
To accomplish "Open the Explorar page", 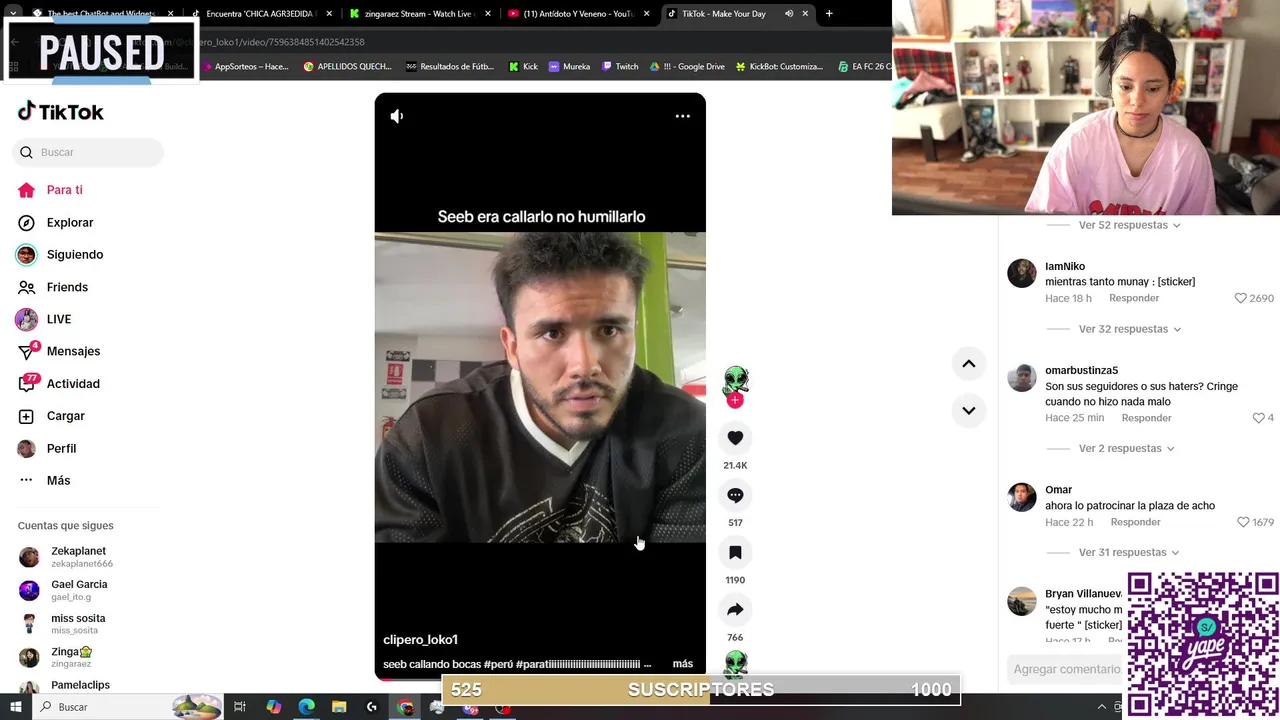I will [x=56, y=222].
